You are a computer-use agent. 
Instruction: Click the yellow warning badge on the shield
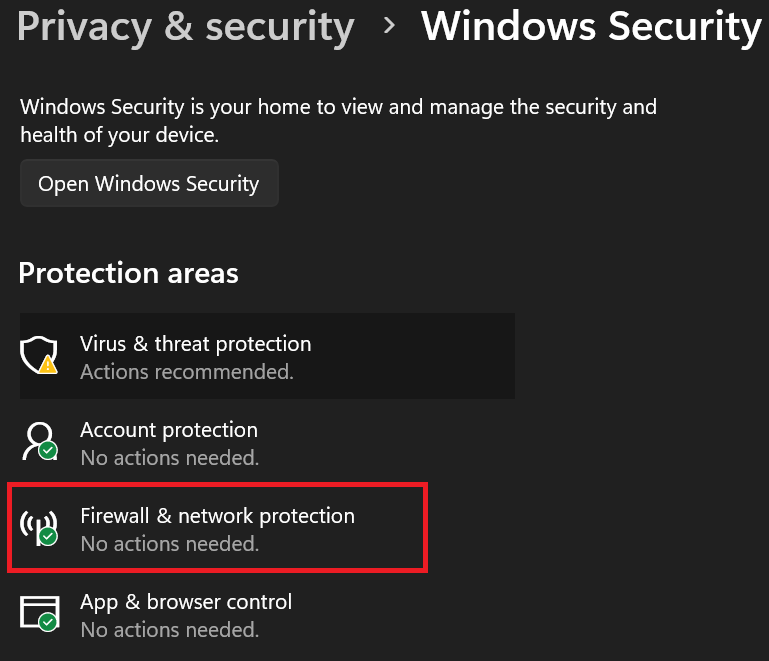(x=48, y=366)
